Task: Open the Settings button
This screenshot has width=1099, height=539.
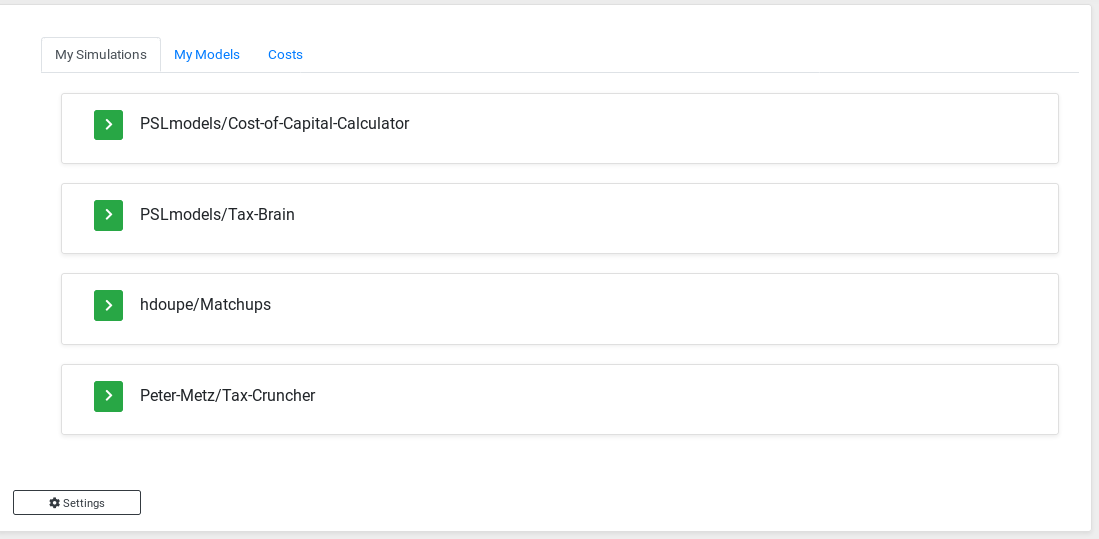Action: tap(77, 503)
